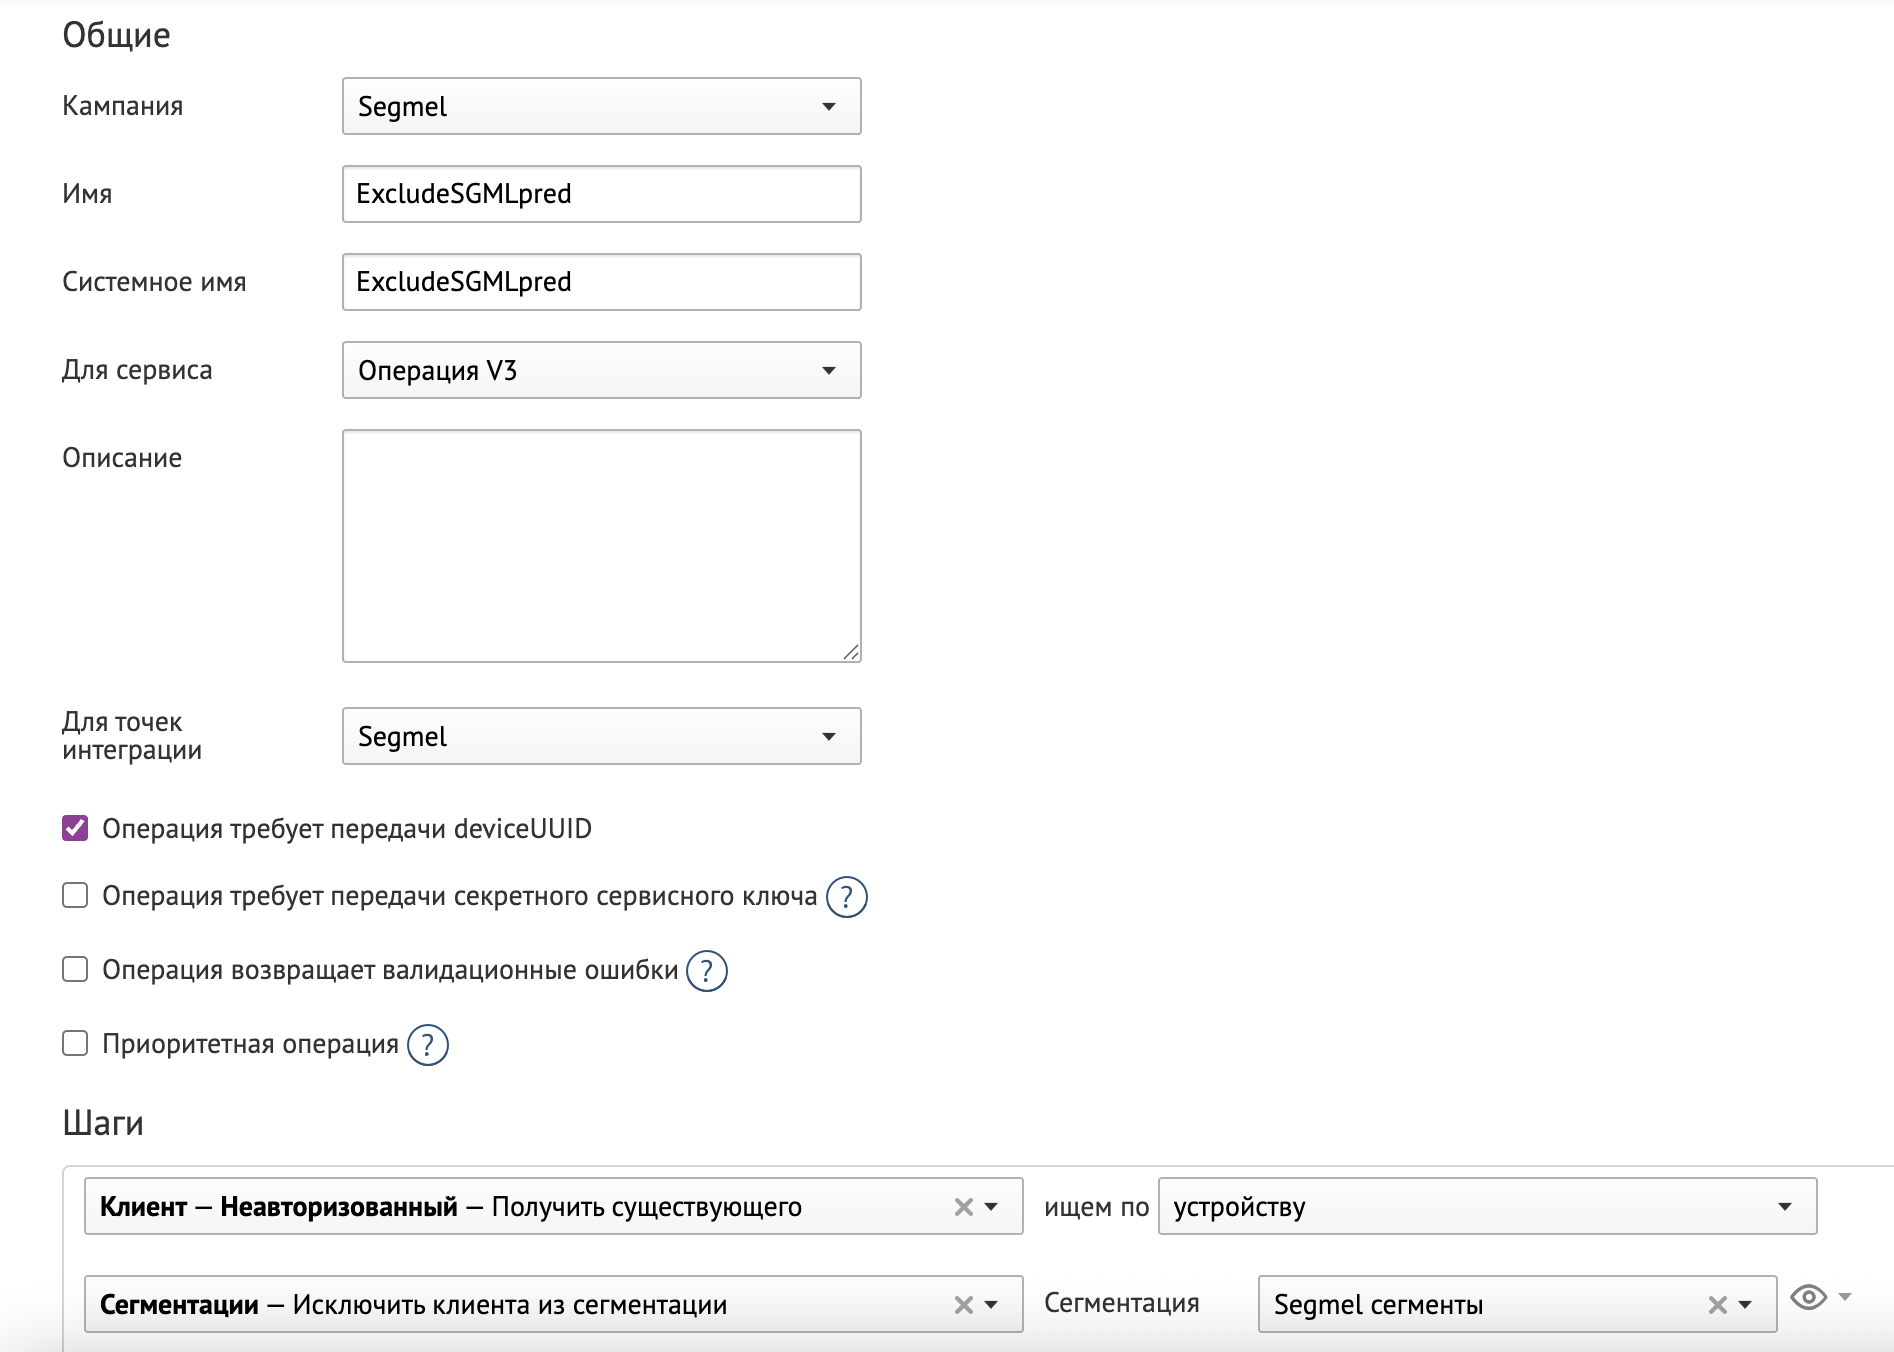Click help icon for validation errors option
This screenshot has height=1352, width=1894.
pyautogui.click(x=707, y=971)
